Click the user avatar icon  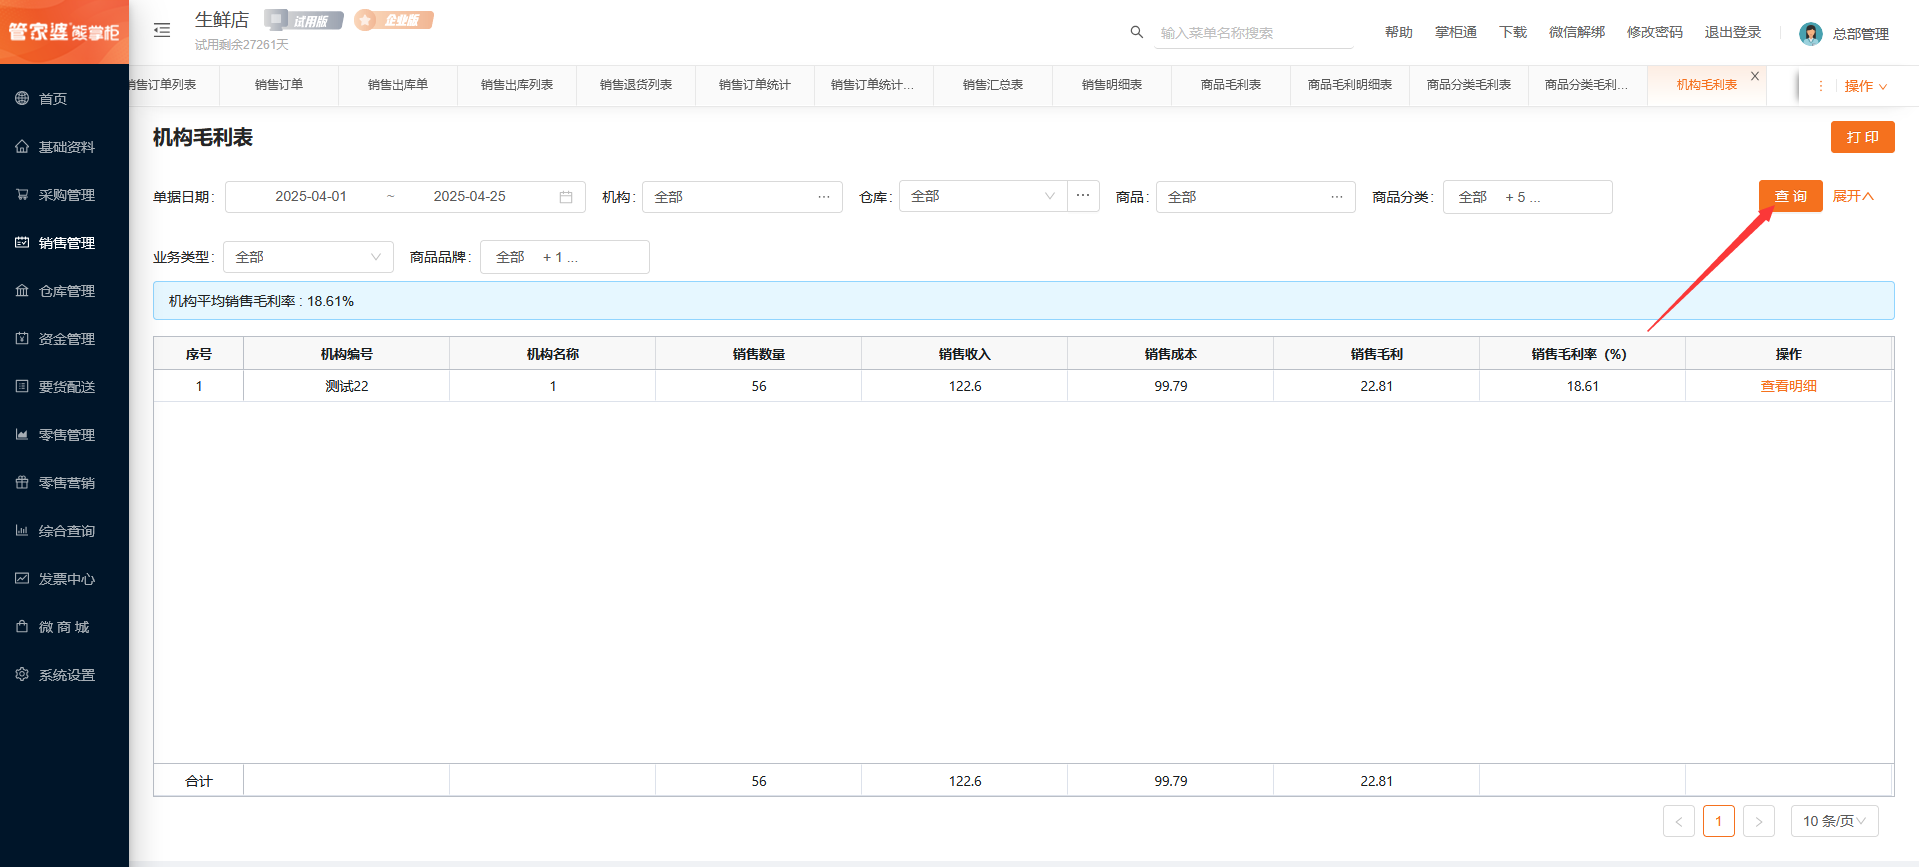click(1810, 34)
